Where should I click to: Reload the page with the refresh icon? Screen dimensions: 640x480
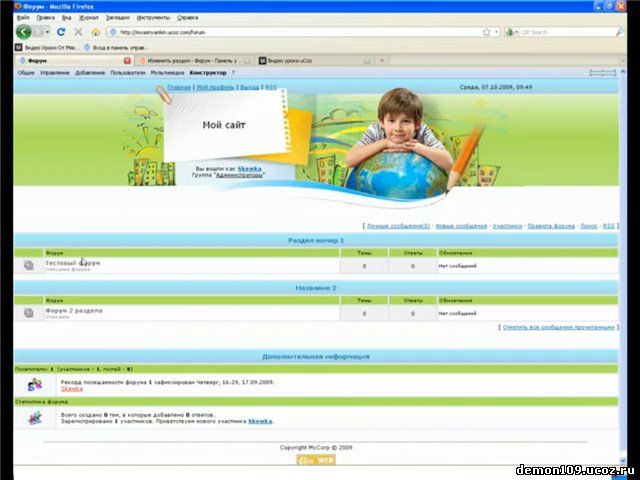(x=61, y=32)
